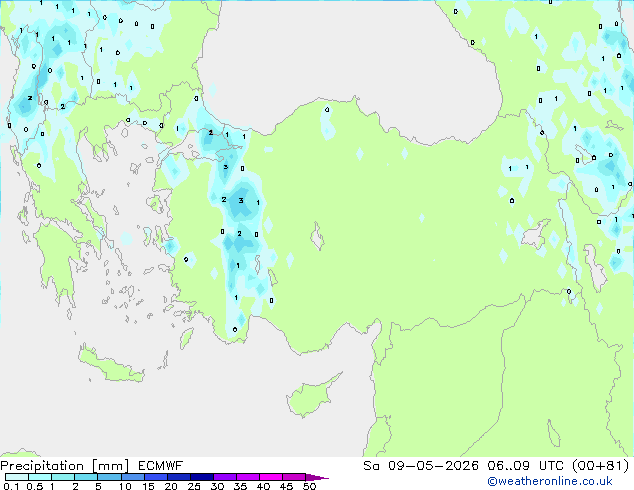Click the (00+81) forecast step label
634x490 pixels.
(601, 466)
